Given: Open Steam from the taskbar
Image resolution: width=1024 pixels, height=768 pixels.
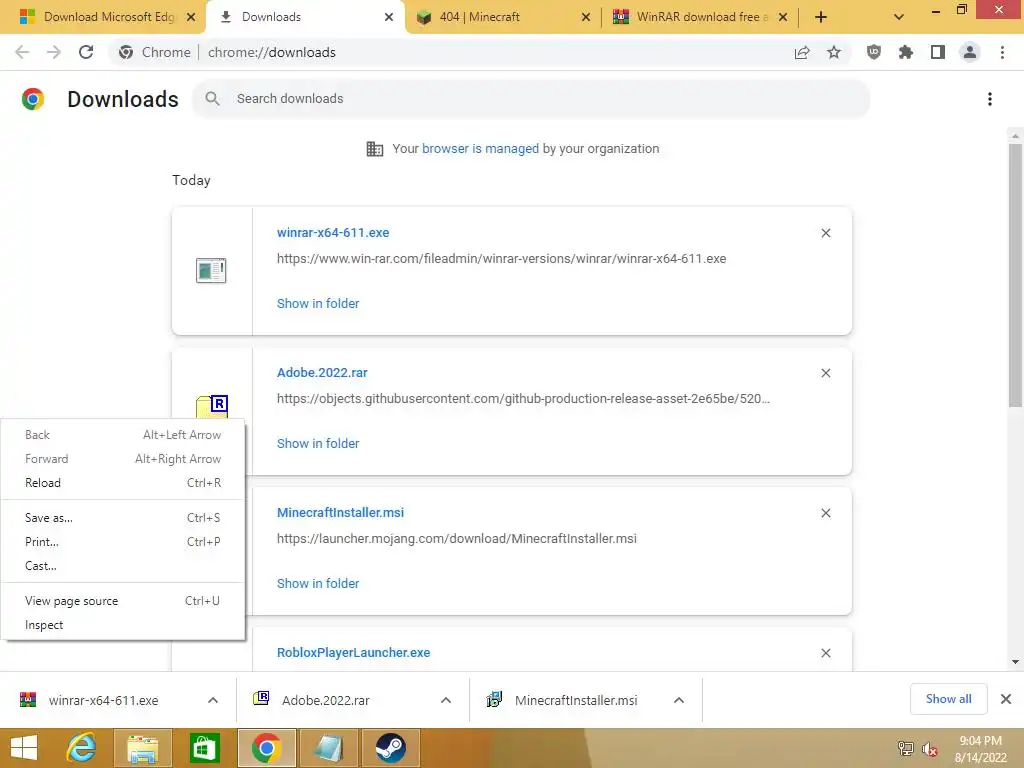Looking at the screenshot, I should [390, 748].
